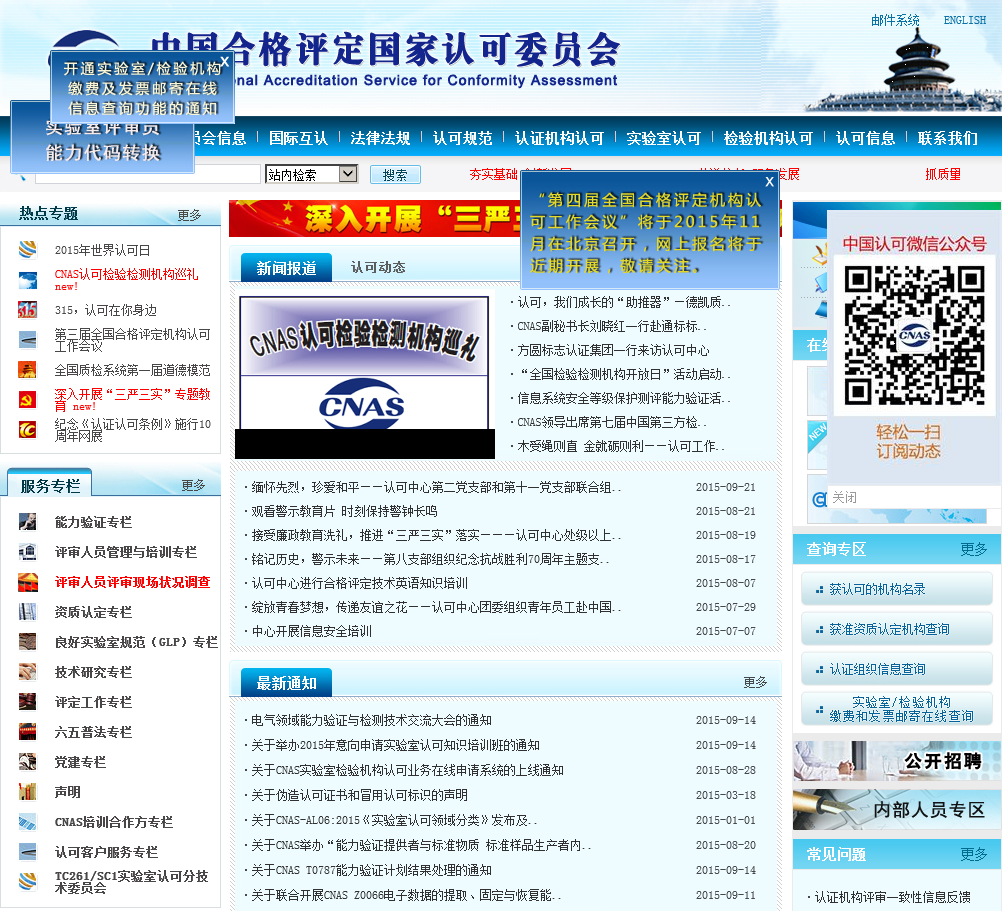Open 缴费和发票邮寄在线查询 button
The height and width of the screenshot is (911, 1002).
point(897,709)
